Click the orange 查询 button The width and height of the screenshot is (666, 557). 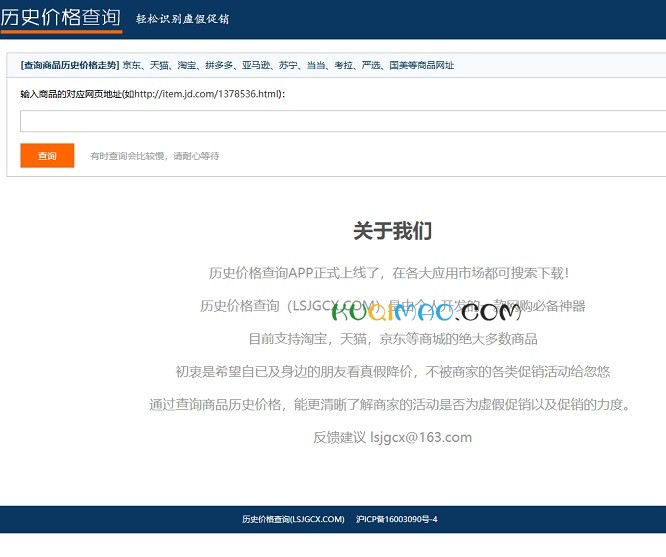pos(47,156)
